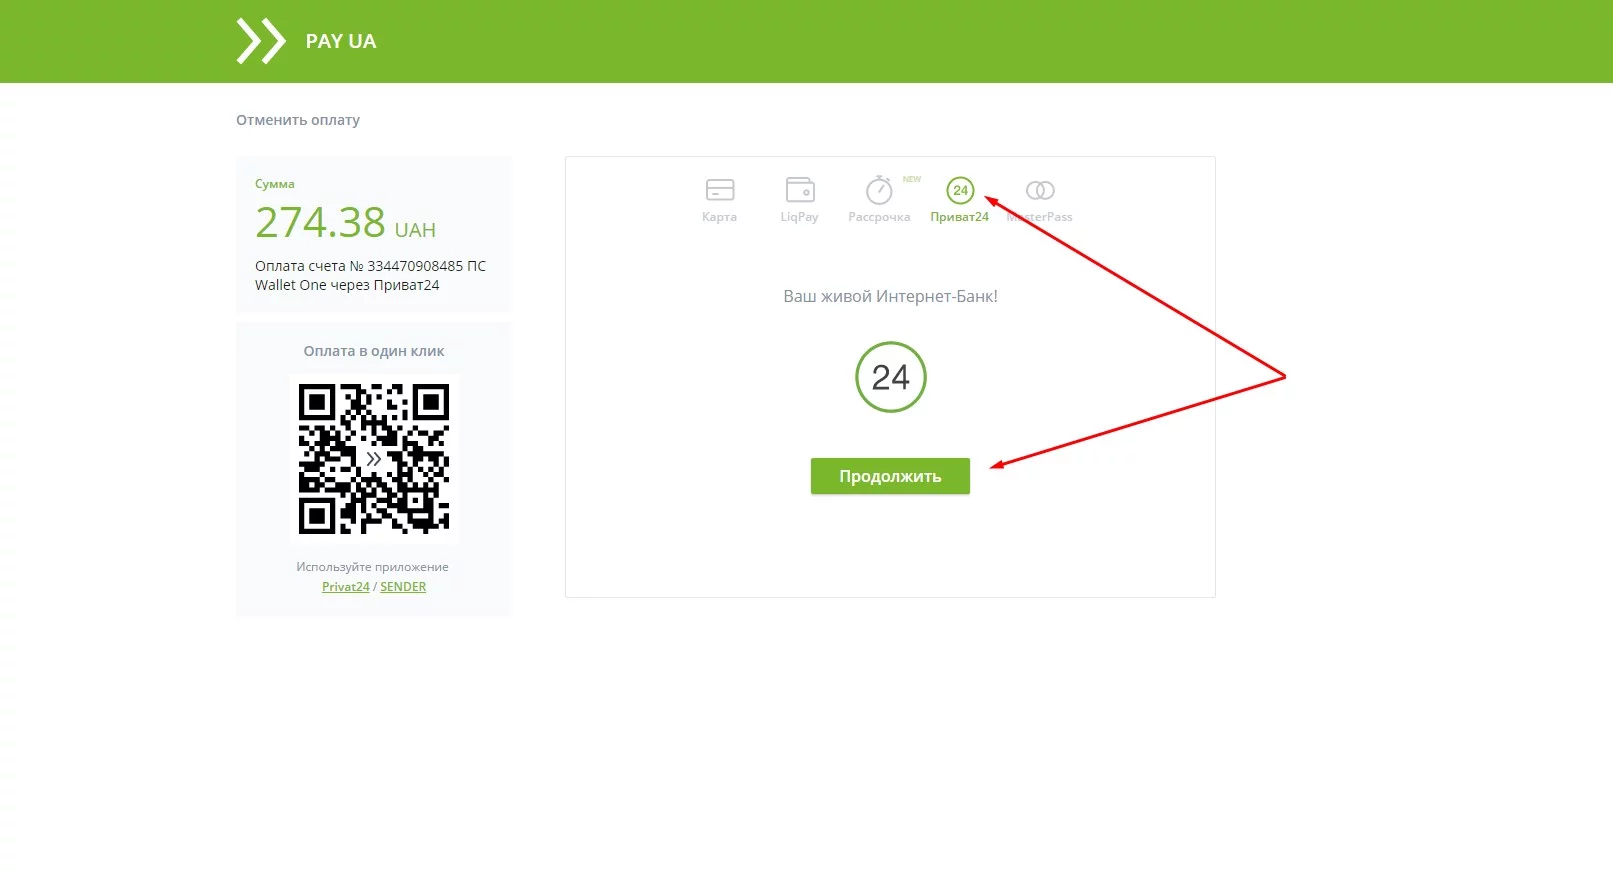Open the Privat24 app link
This screenshot has height=871, width=1613.
pos(346,587)
